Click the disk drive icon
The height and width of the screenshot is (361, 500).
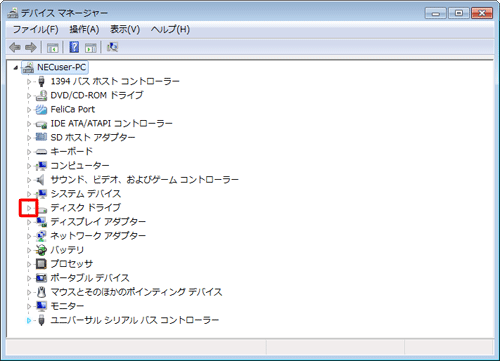pyautogui.click(x=42, y=209)
